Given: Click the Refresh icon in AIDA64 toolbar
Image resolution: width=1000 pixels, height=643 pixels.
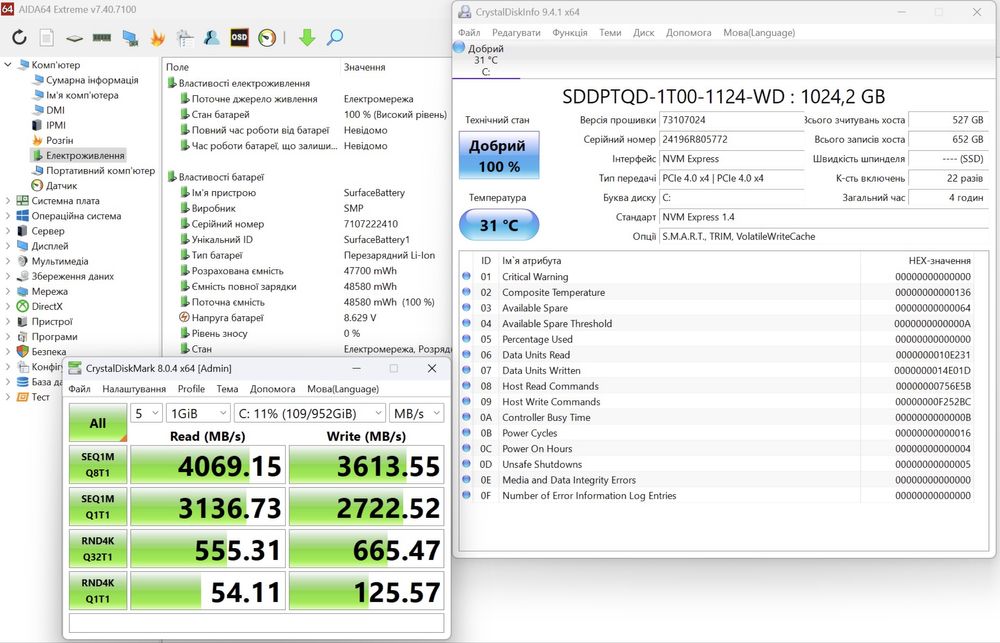Looking at the screenshot, I should coord(19,38).
